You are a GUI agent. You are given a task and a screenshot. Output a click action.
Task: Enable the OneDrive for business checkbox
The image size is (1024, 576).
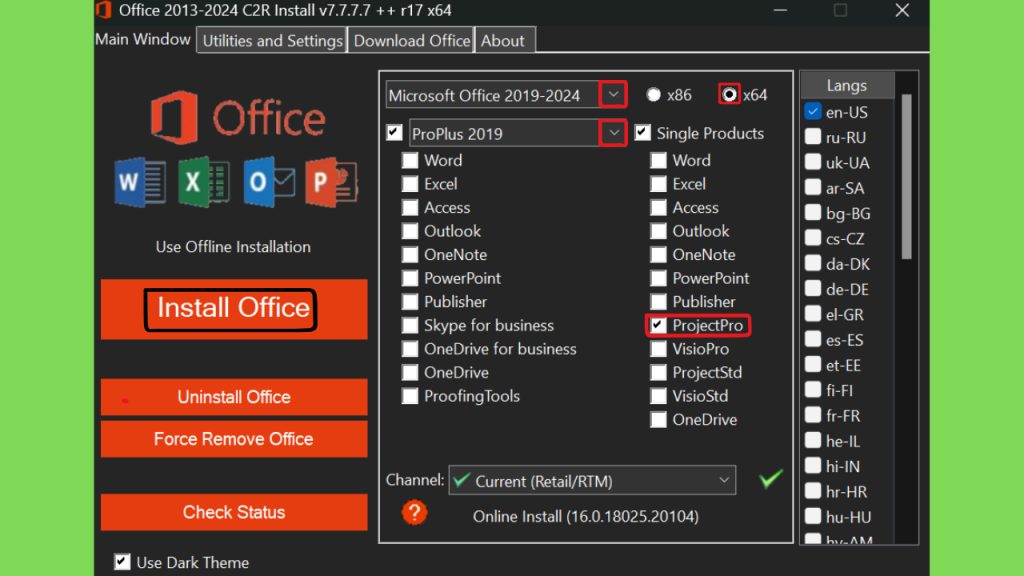pos(410,349)
